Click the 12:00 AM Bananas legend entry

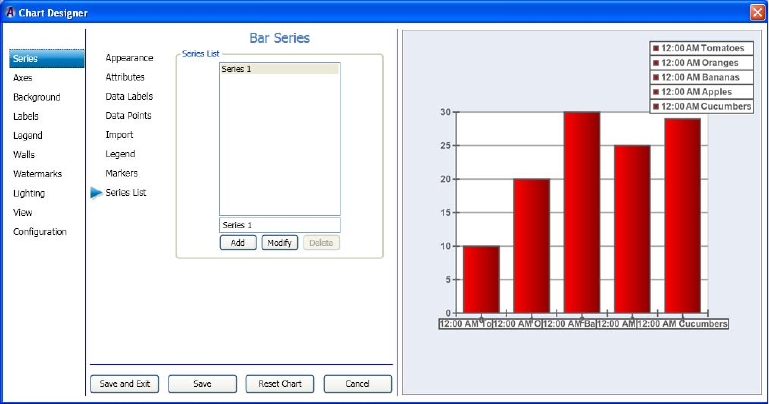pyautogui.click(x=701, y=77)
